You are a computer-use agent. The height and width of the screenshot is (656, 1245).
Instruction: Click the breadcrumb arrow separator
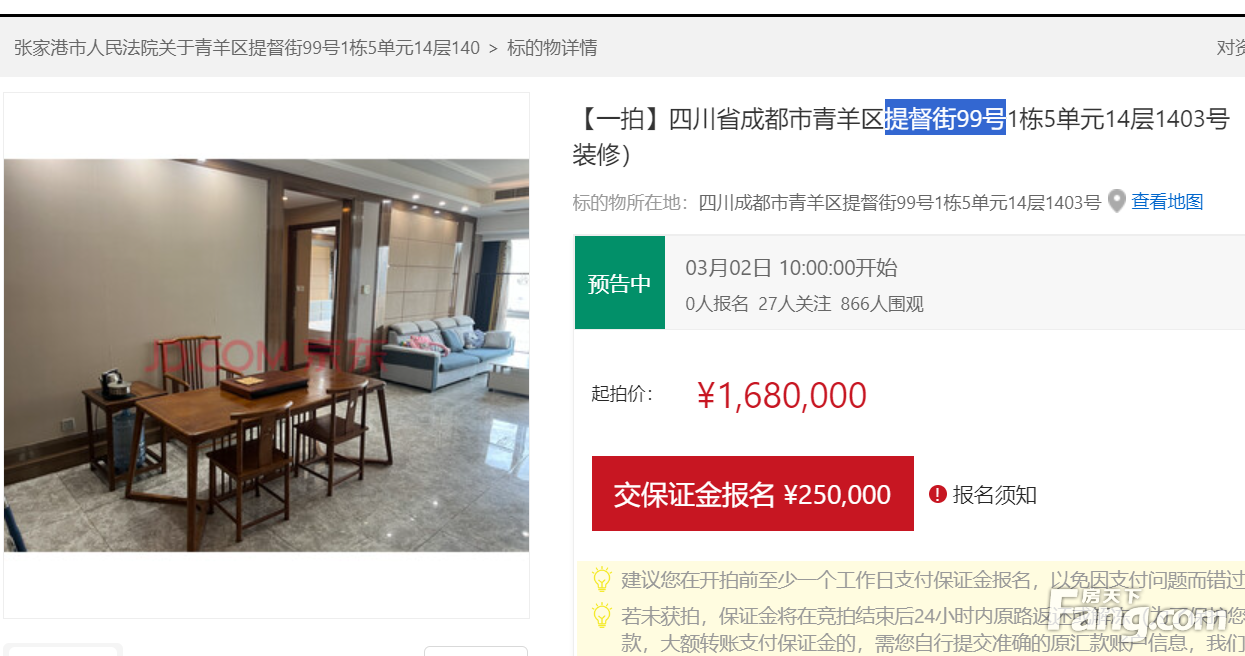click(493, 47)
